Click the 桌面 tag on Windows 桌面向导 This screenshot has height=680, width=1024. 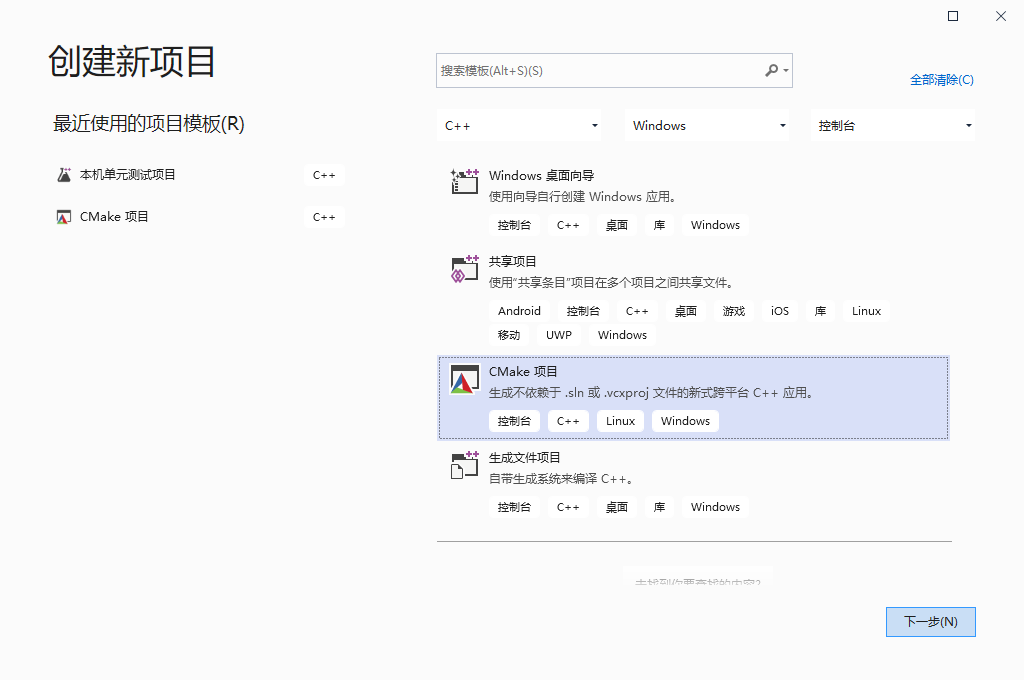pyautogui.click(x=616, y=225)
